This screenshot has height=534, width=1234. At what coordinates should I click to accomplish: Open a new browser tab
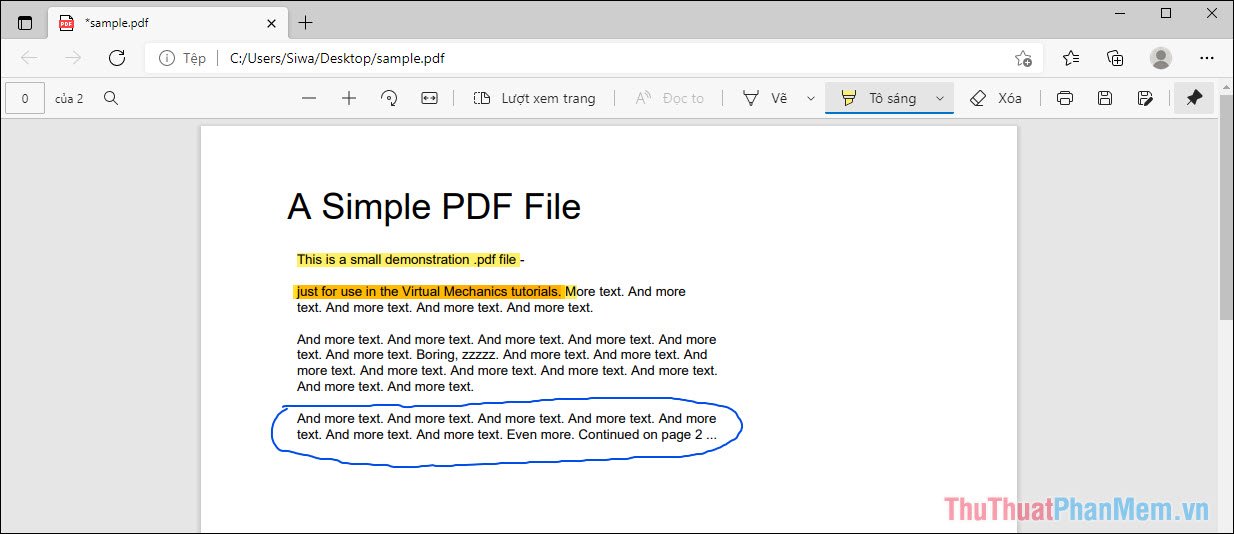click(306, 22)
